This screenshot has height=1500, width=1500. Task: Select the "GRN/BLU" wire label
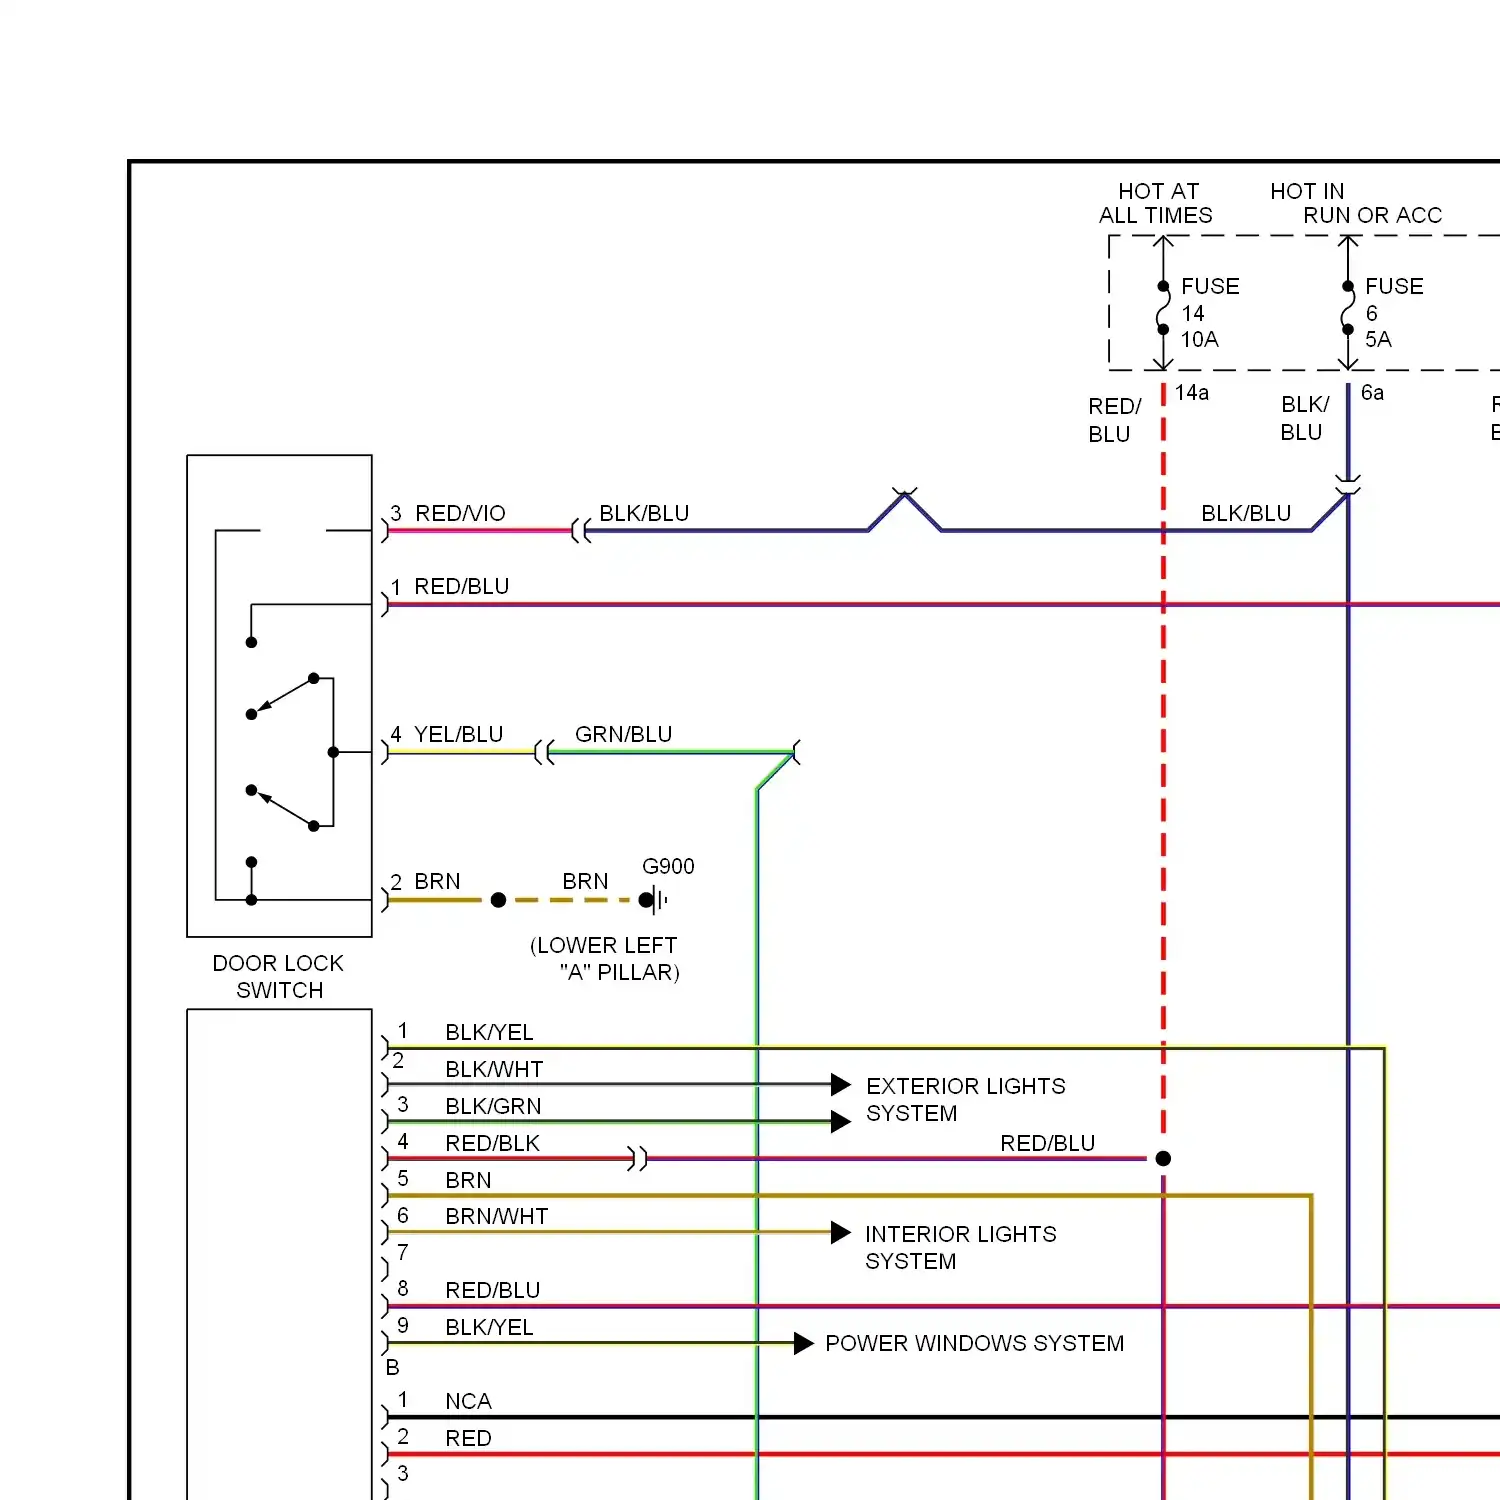click(623, 734)
